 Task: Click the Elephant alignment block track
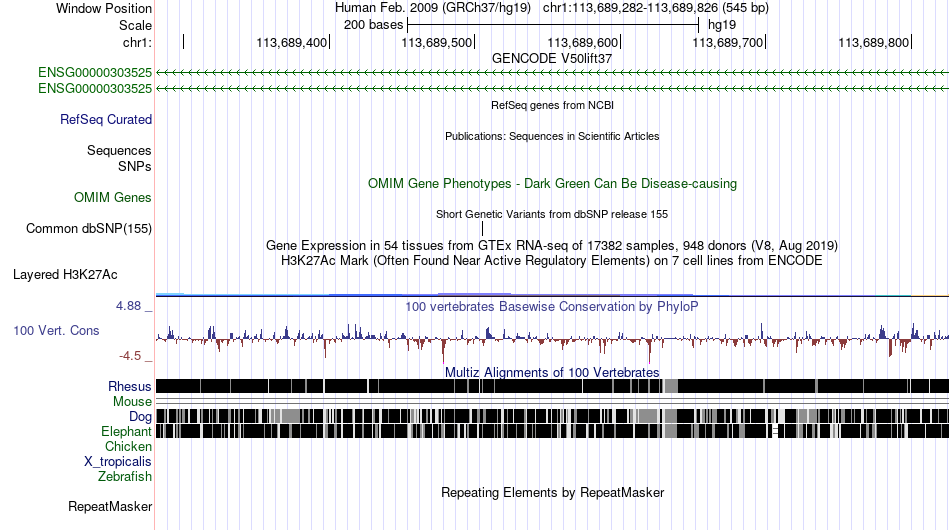click(x=552, y=431)
